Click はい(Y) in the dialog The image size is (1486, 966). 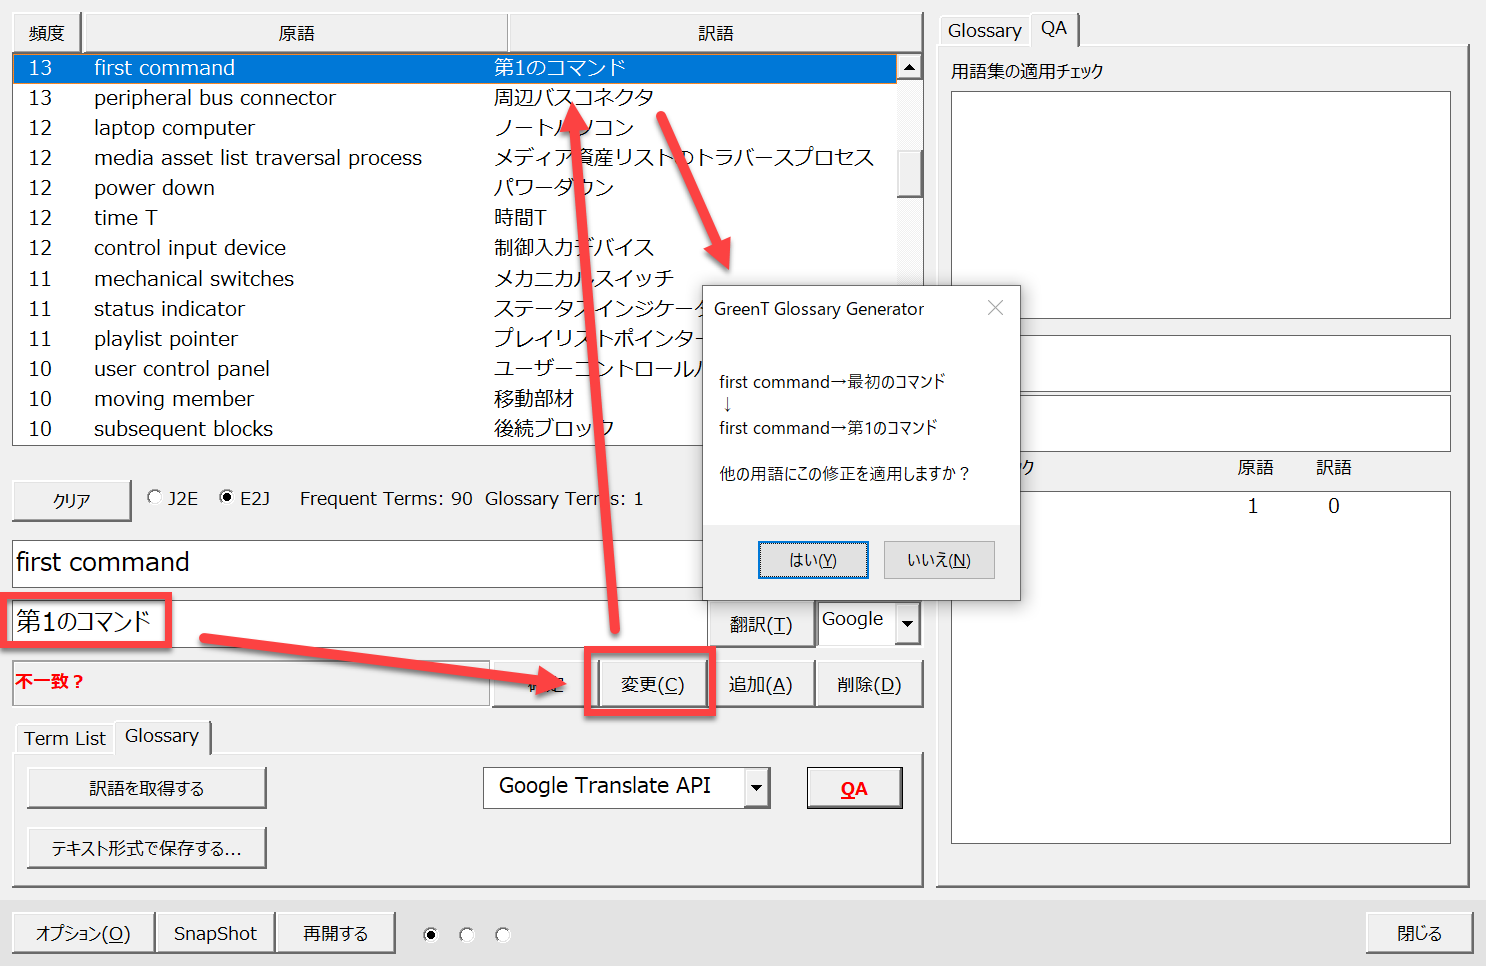[812, 560]
